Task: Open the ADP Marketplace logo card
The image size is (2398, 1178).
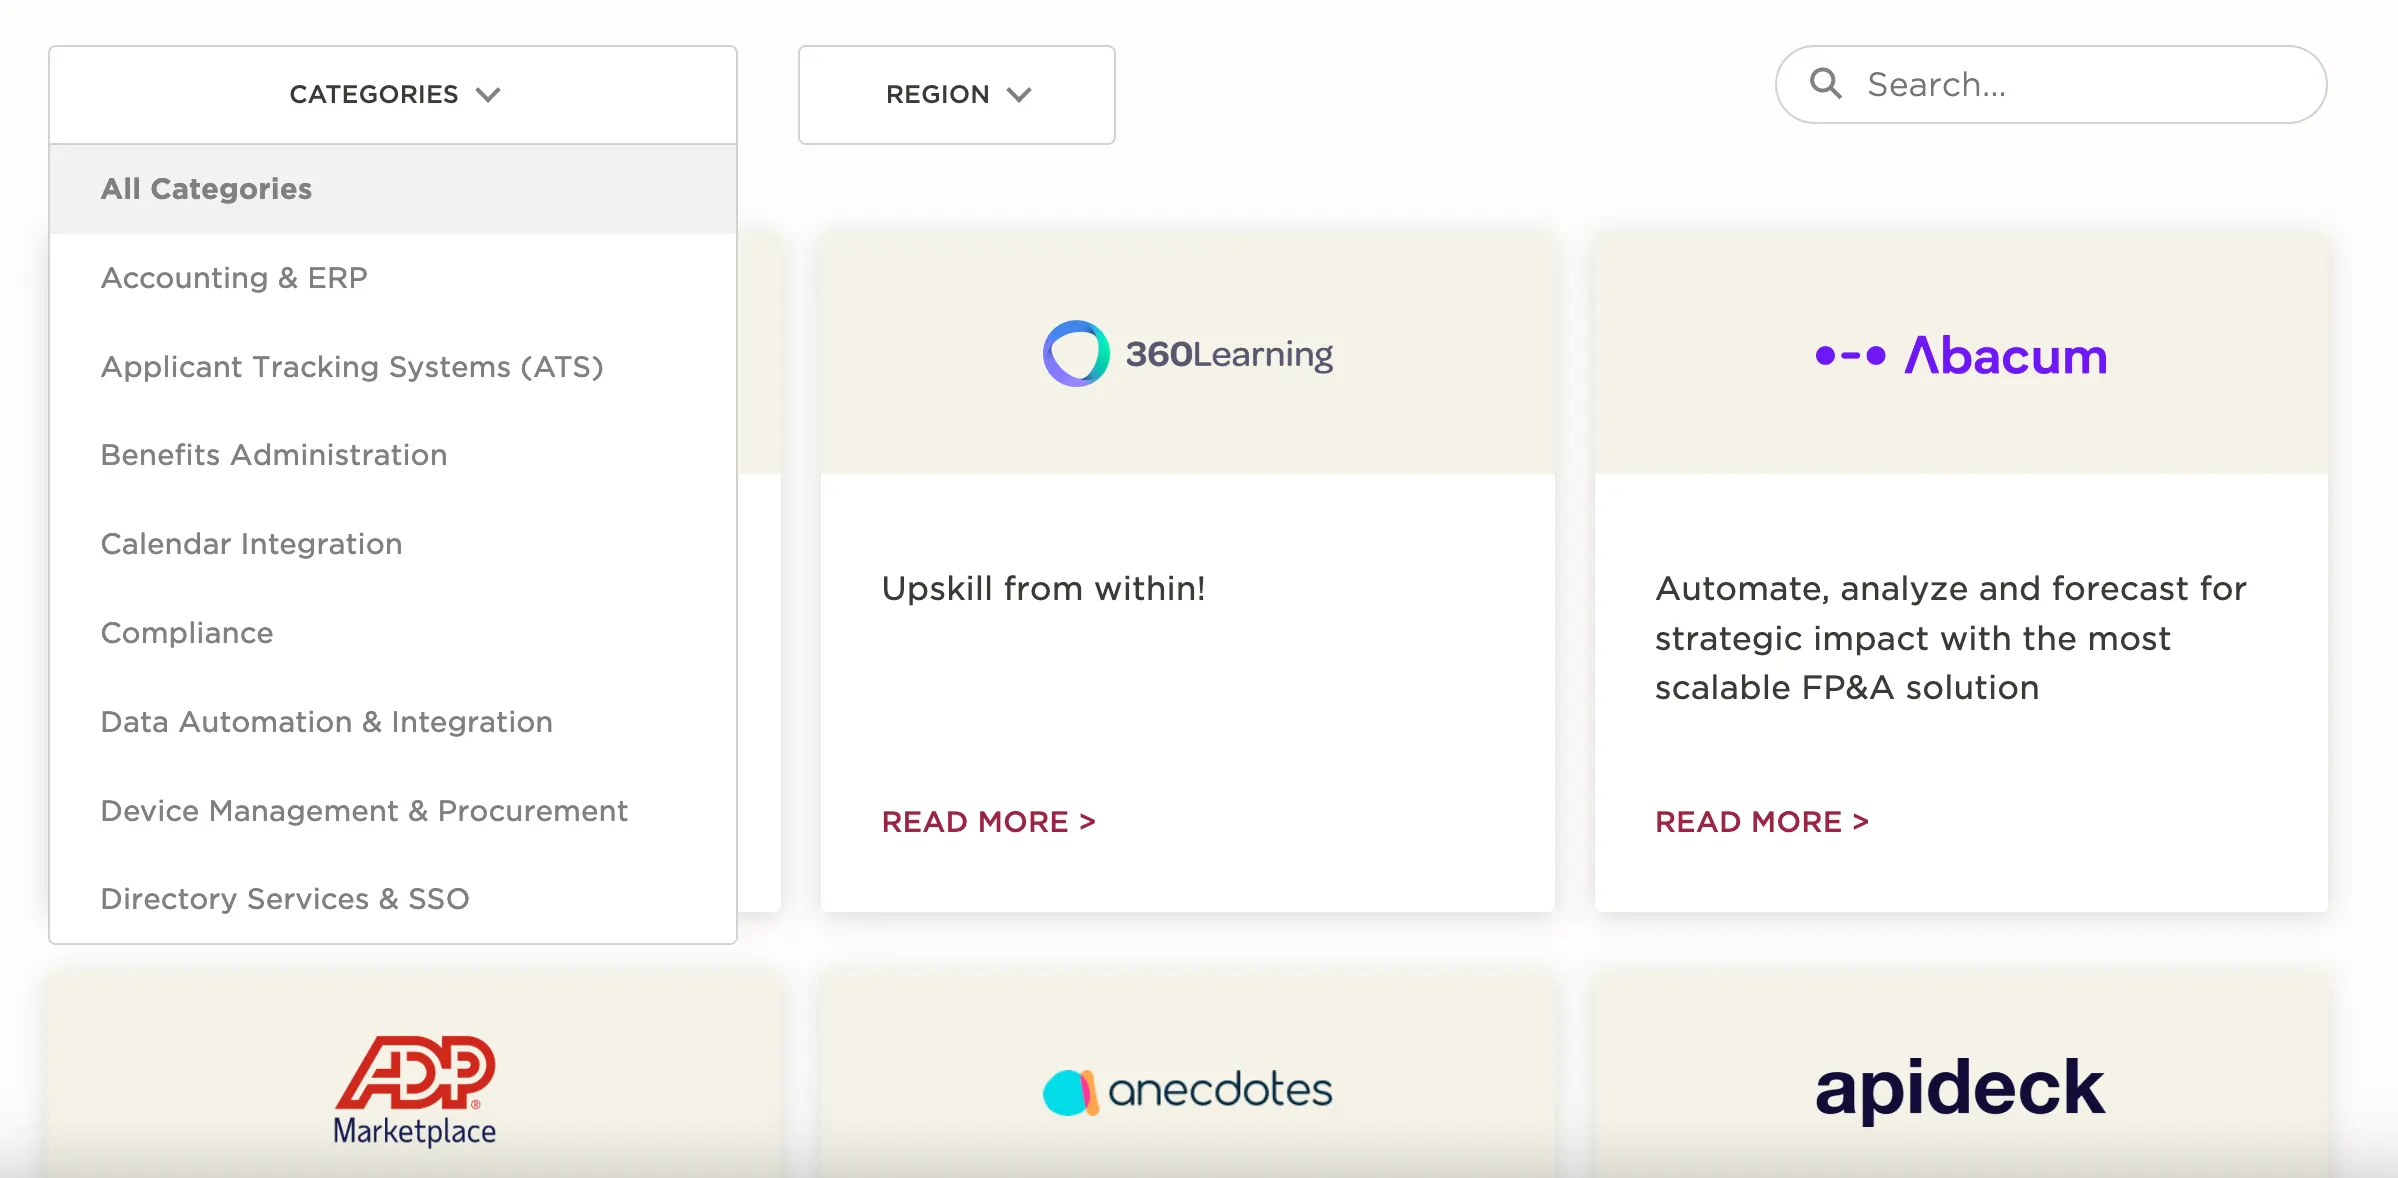Action: tap(415, 1090)
